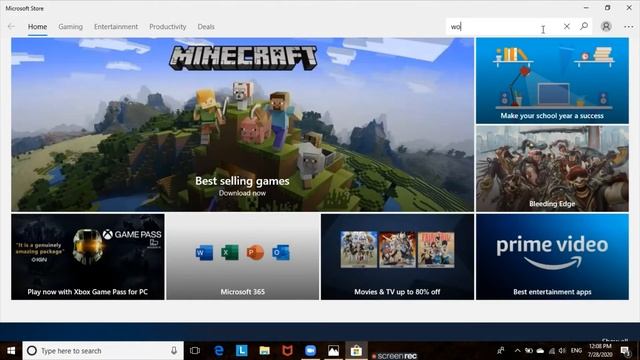Open the Home tab
The height and width of the screenshot is (360, 640).
pyautogui.click(x=37, y=27)
